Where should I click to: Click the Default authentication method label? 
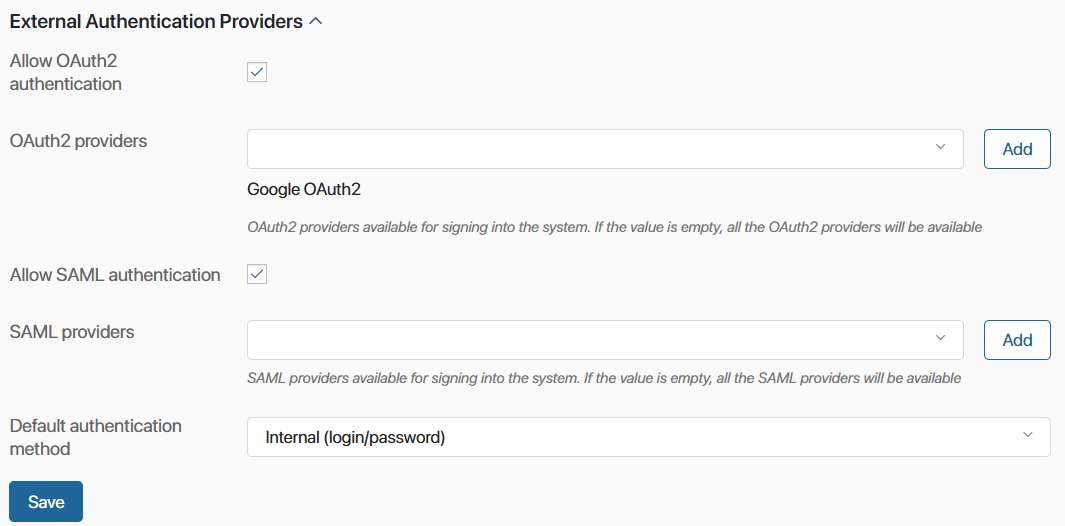(96, 438)
